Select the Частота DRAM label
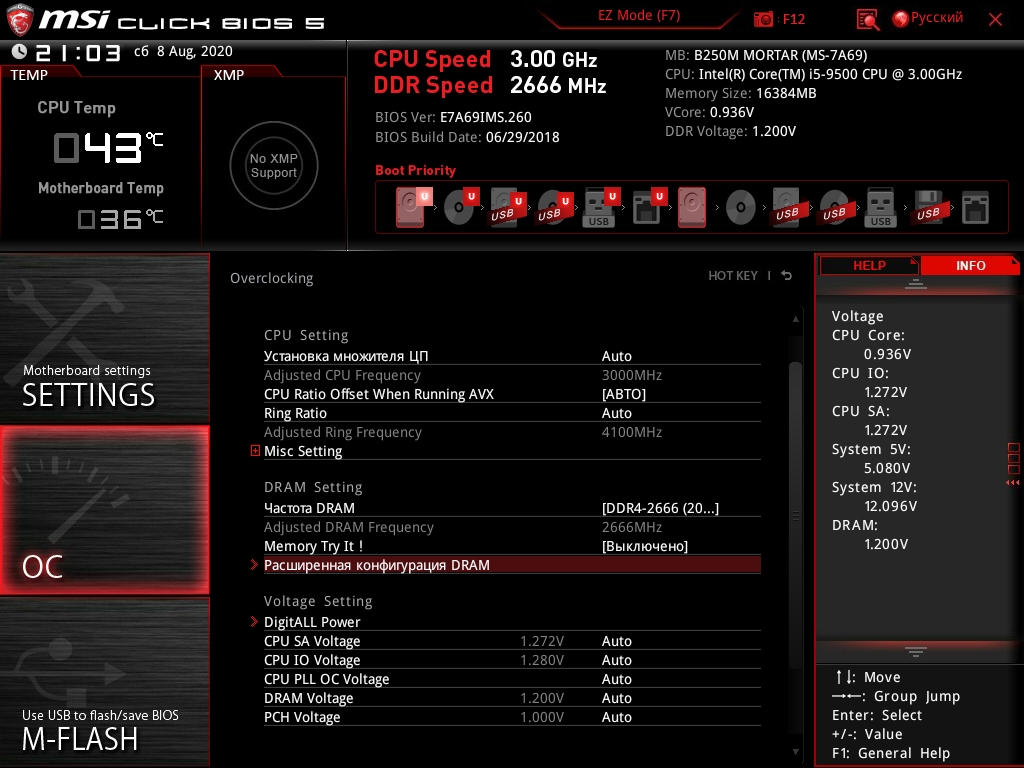 tap(310, 508)
